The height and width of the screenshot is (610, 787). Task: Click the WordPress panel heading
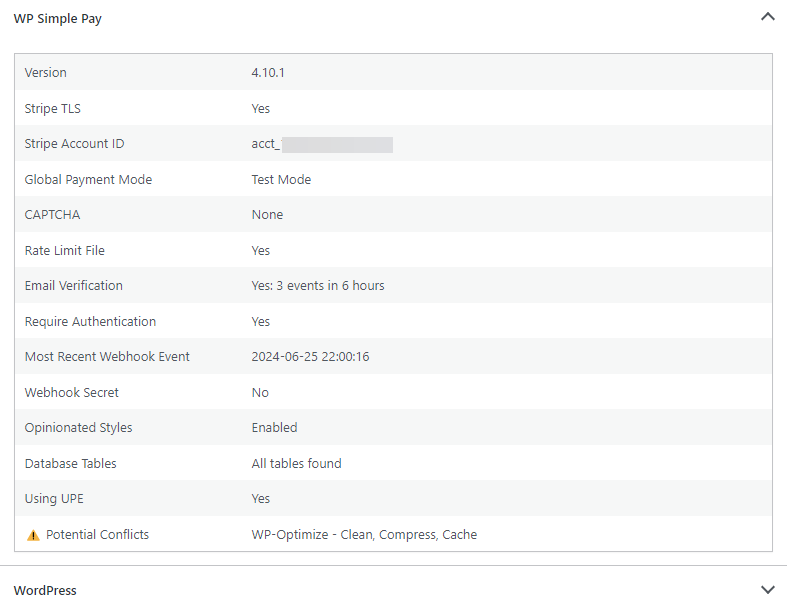45,590
